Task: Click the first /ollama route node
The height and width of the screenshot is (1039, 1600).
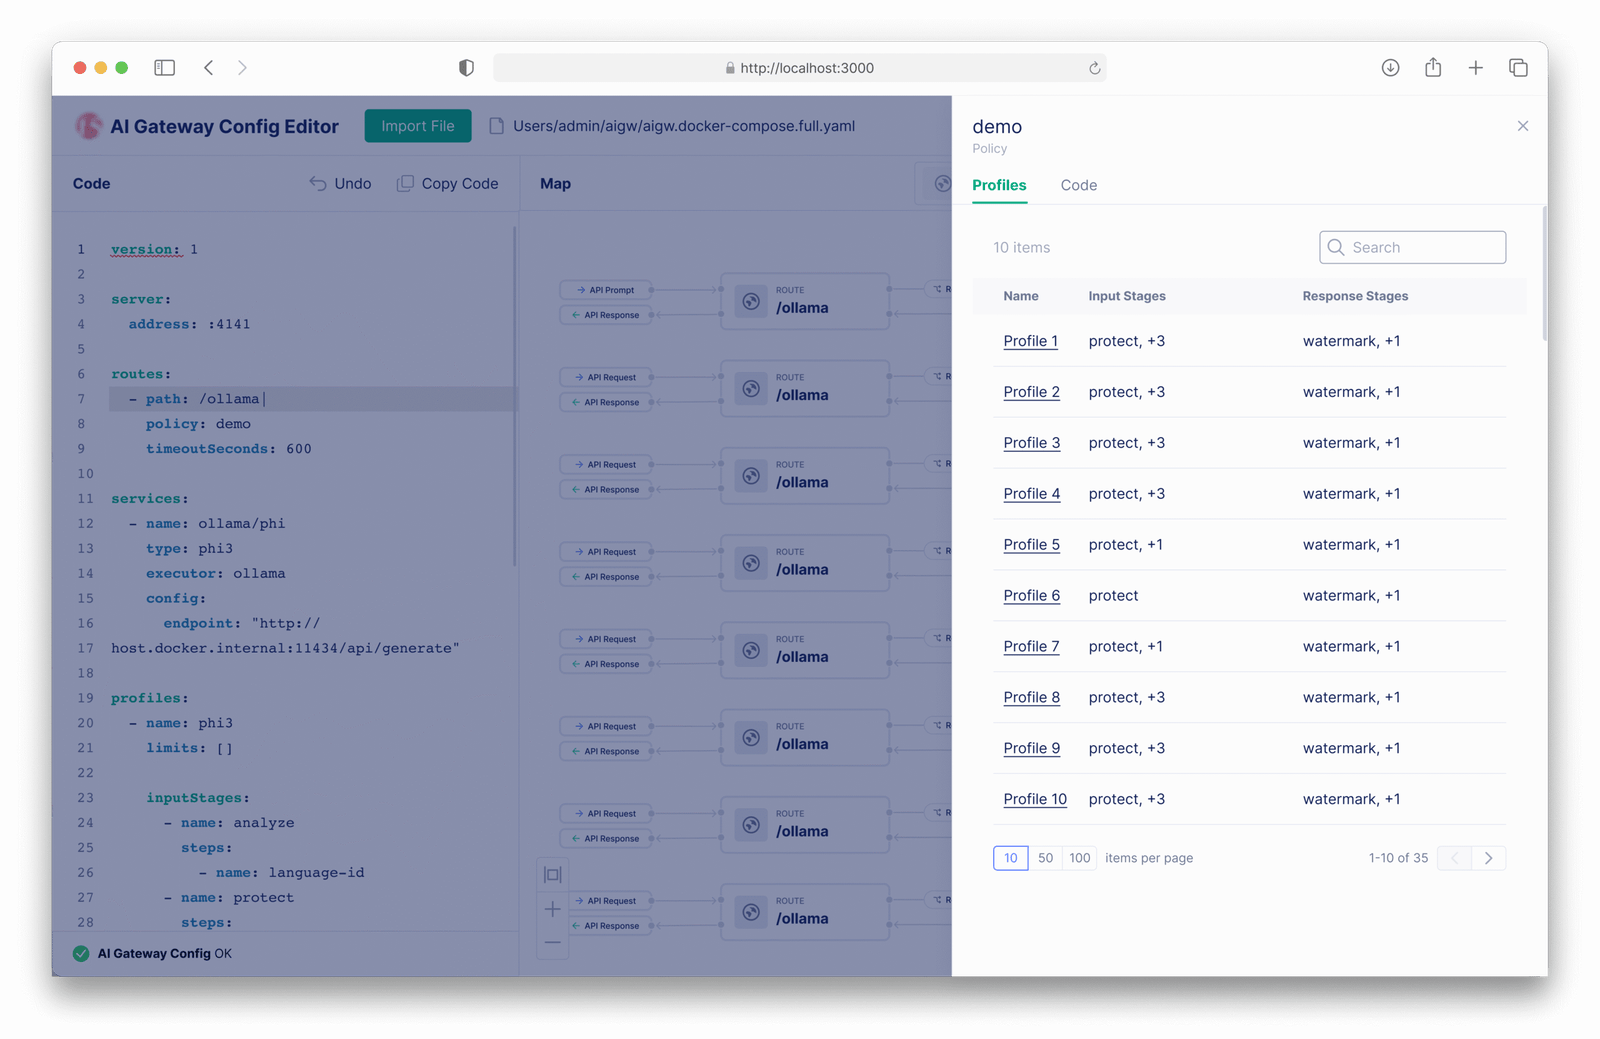Action: (x=804, y=301)
